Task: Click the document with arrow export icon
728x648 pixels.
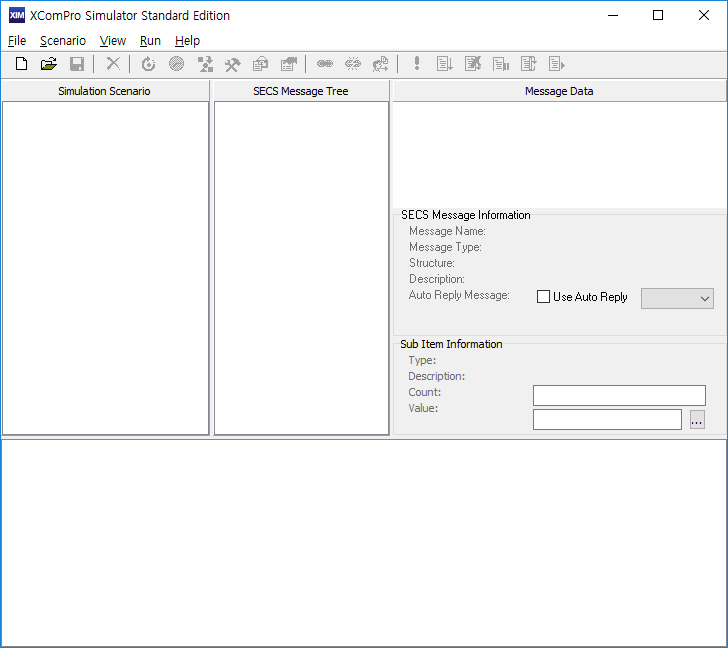Action: (289, 64)
